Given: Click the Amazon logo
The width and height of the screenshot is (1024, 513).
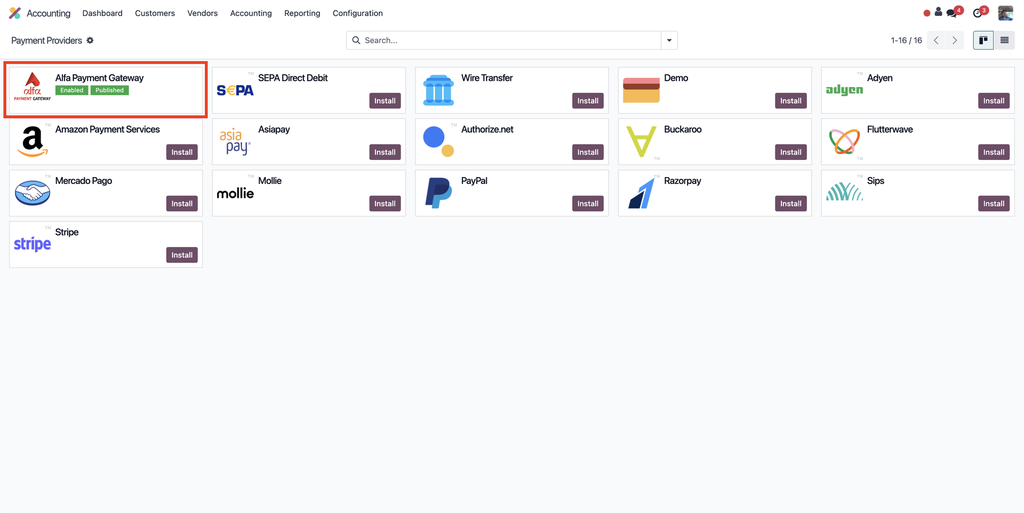Looking at the screenshot, I should [x=33, y=142].
